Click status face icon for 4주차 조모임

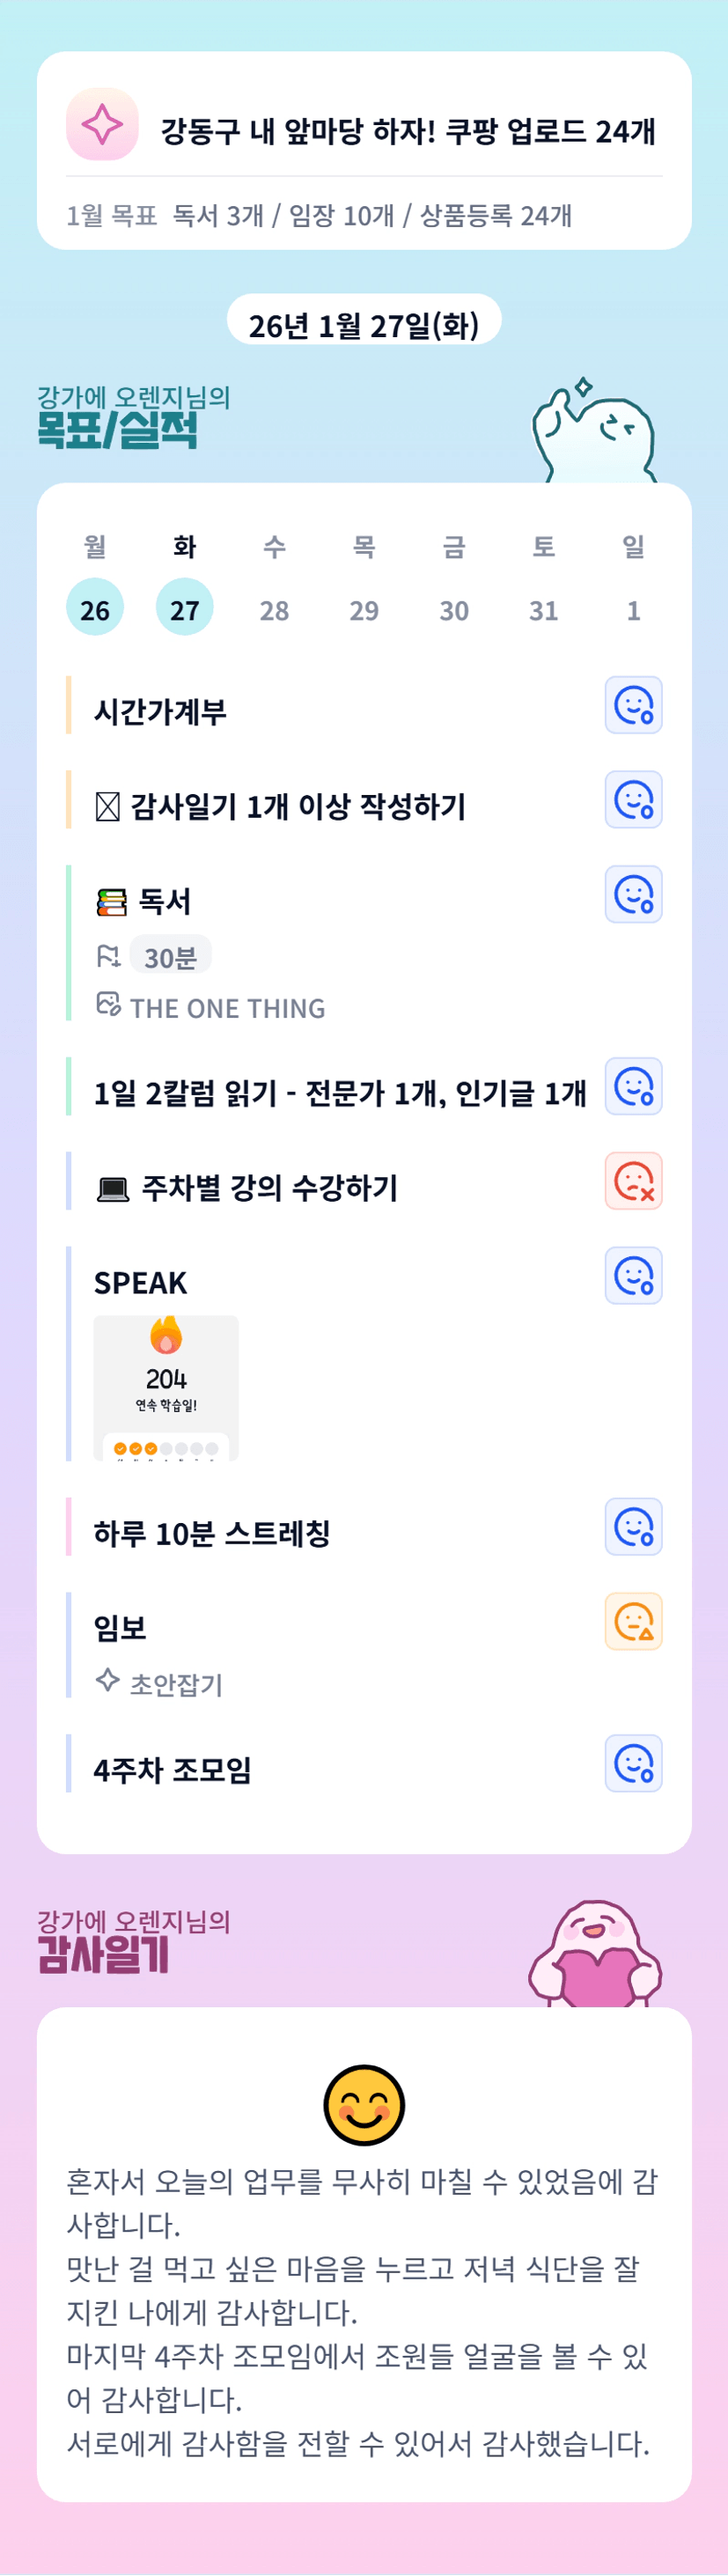pyautogui.click(x=633, y=1763)
